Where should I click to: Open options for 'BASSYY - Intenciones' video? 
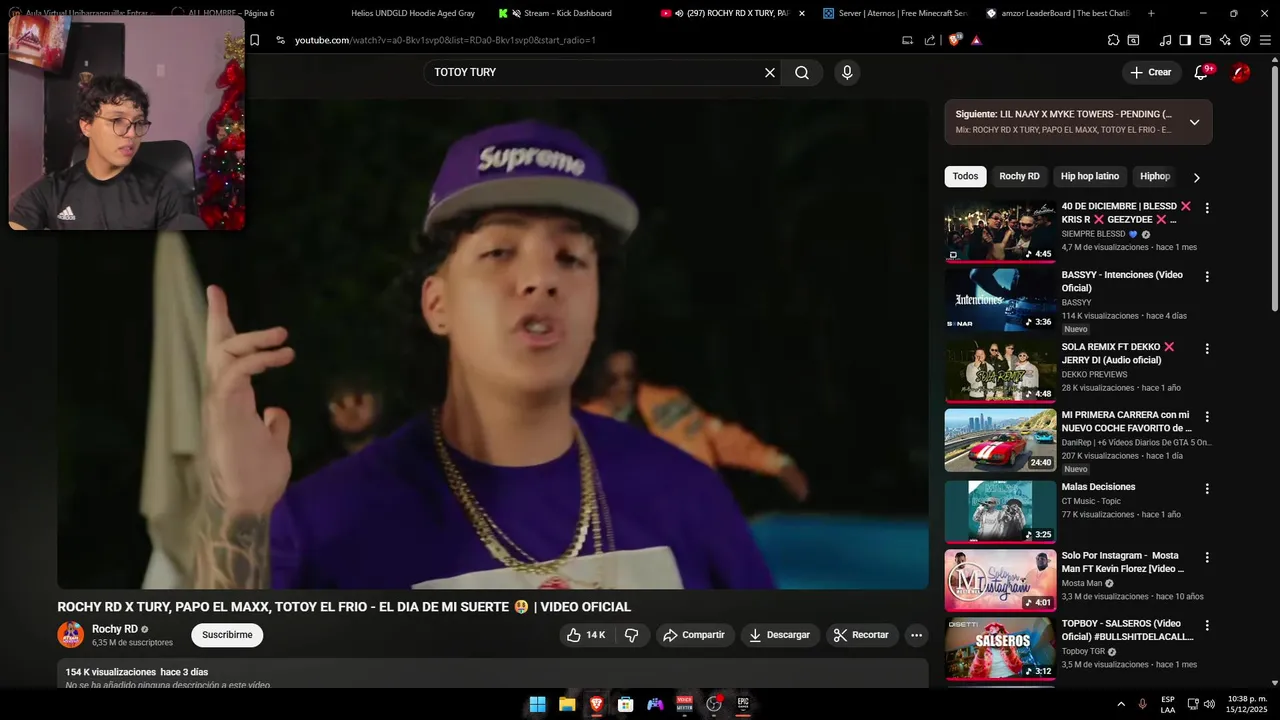1207,276
